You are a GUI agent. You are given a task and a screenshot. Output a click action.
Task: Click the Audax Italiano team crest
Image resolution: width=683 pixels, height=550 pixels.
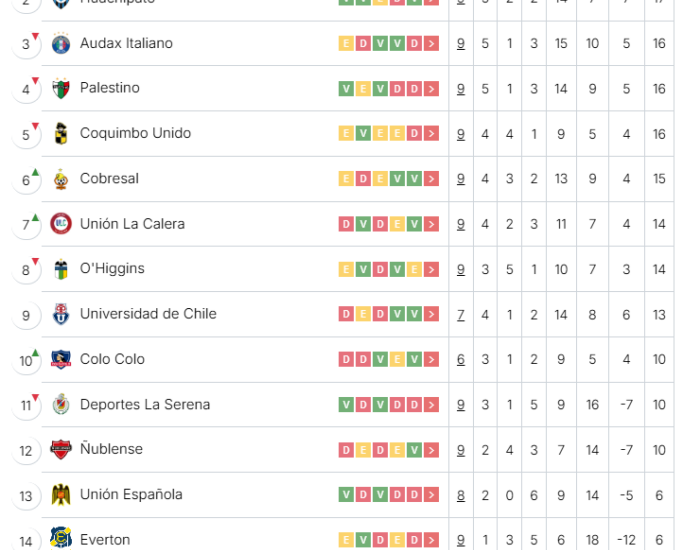pos(61,44)
